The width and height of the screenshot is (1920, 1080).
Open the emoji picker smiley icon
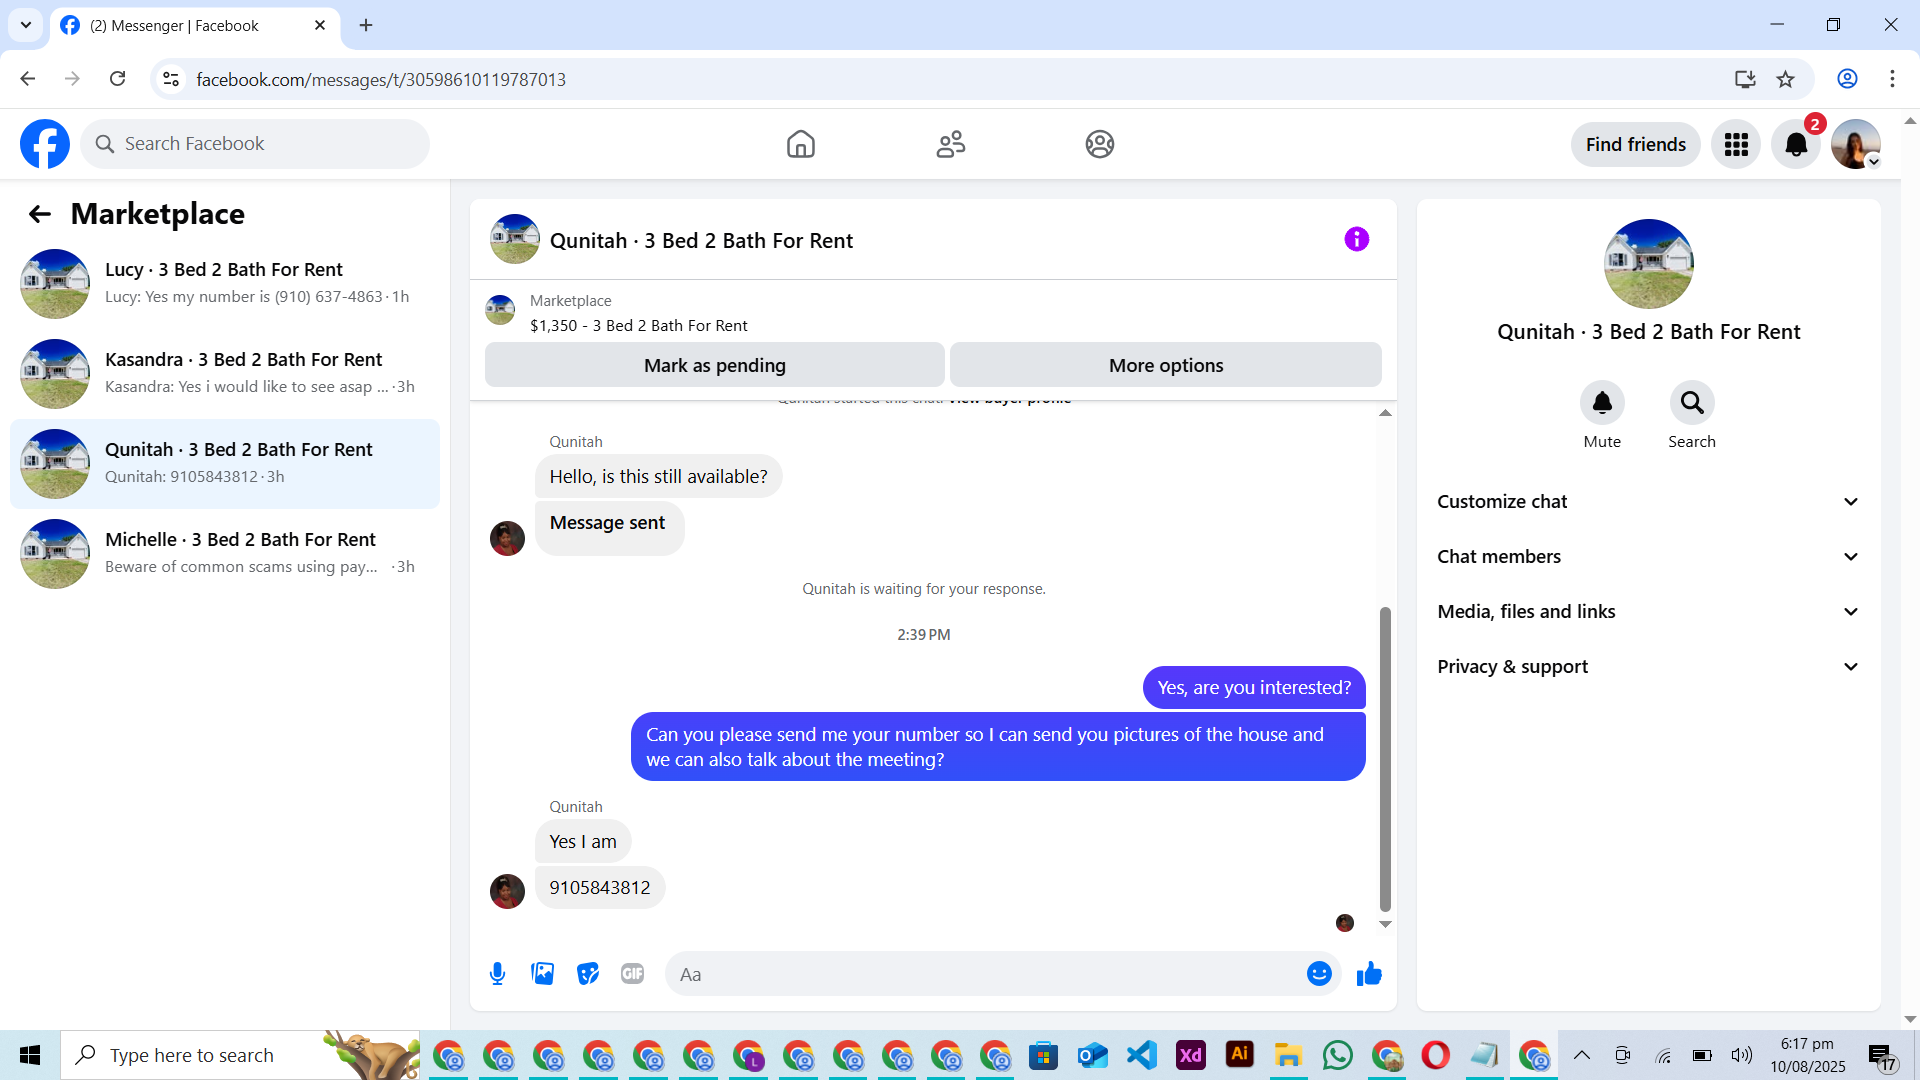click(x=1319, y=973)
